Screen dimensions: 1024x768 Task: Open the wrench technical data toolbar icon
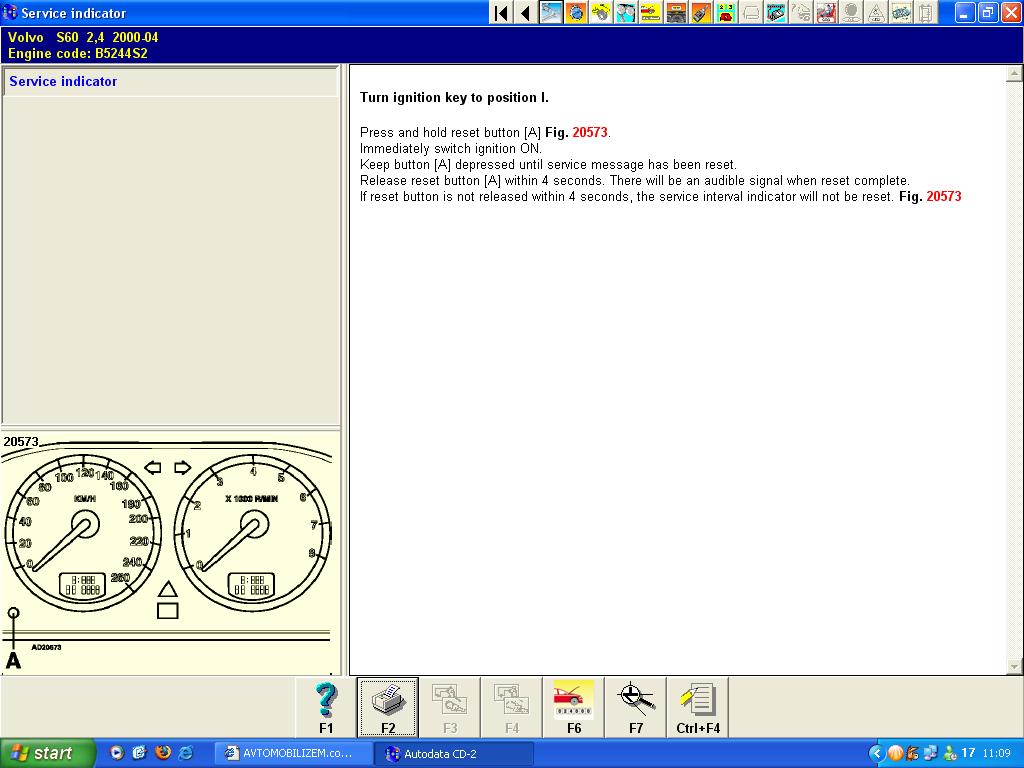point(551,12)
